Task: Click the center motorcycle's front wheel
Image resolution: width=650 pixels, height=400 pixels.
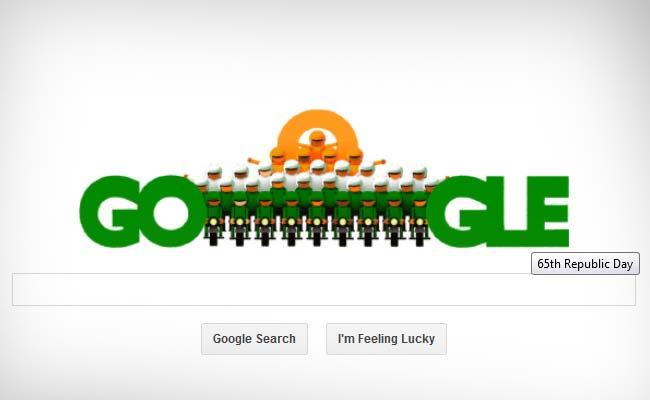Action: tap(317, 238)
